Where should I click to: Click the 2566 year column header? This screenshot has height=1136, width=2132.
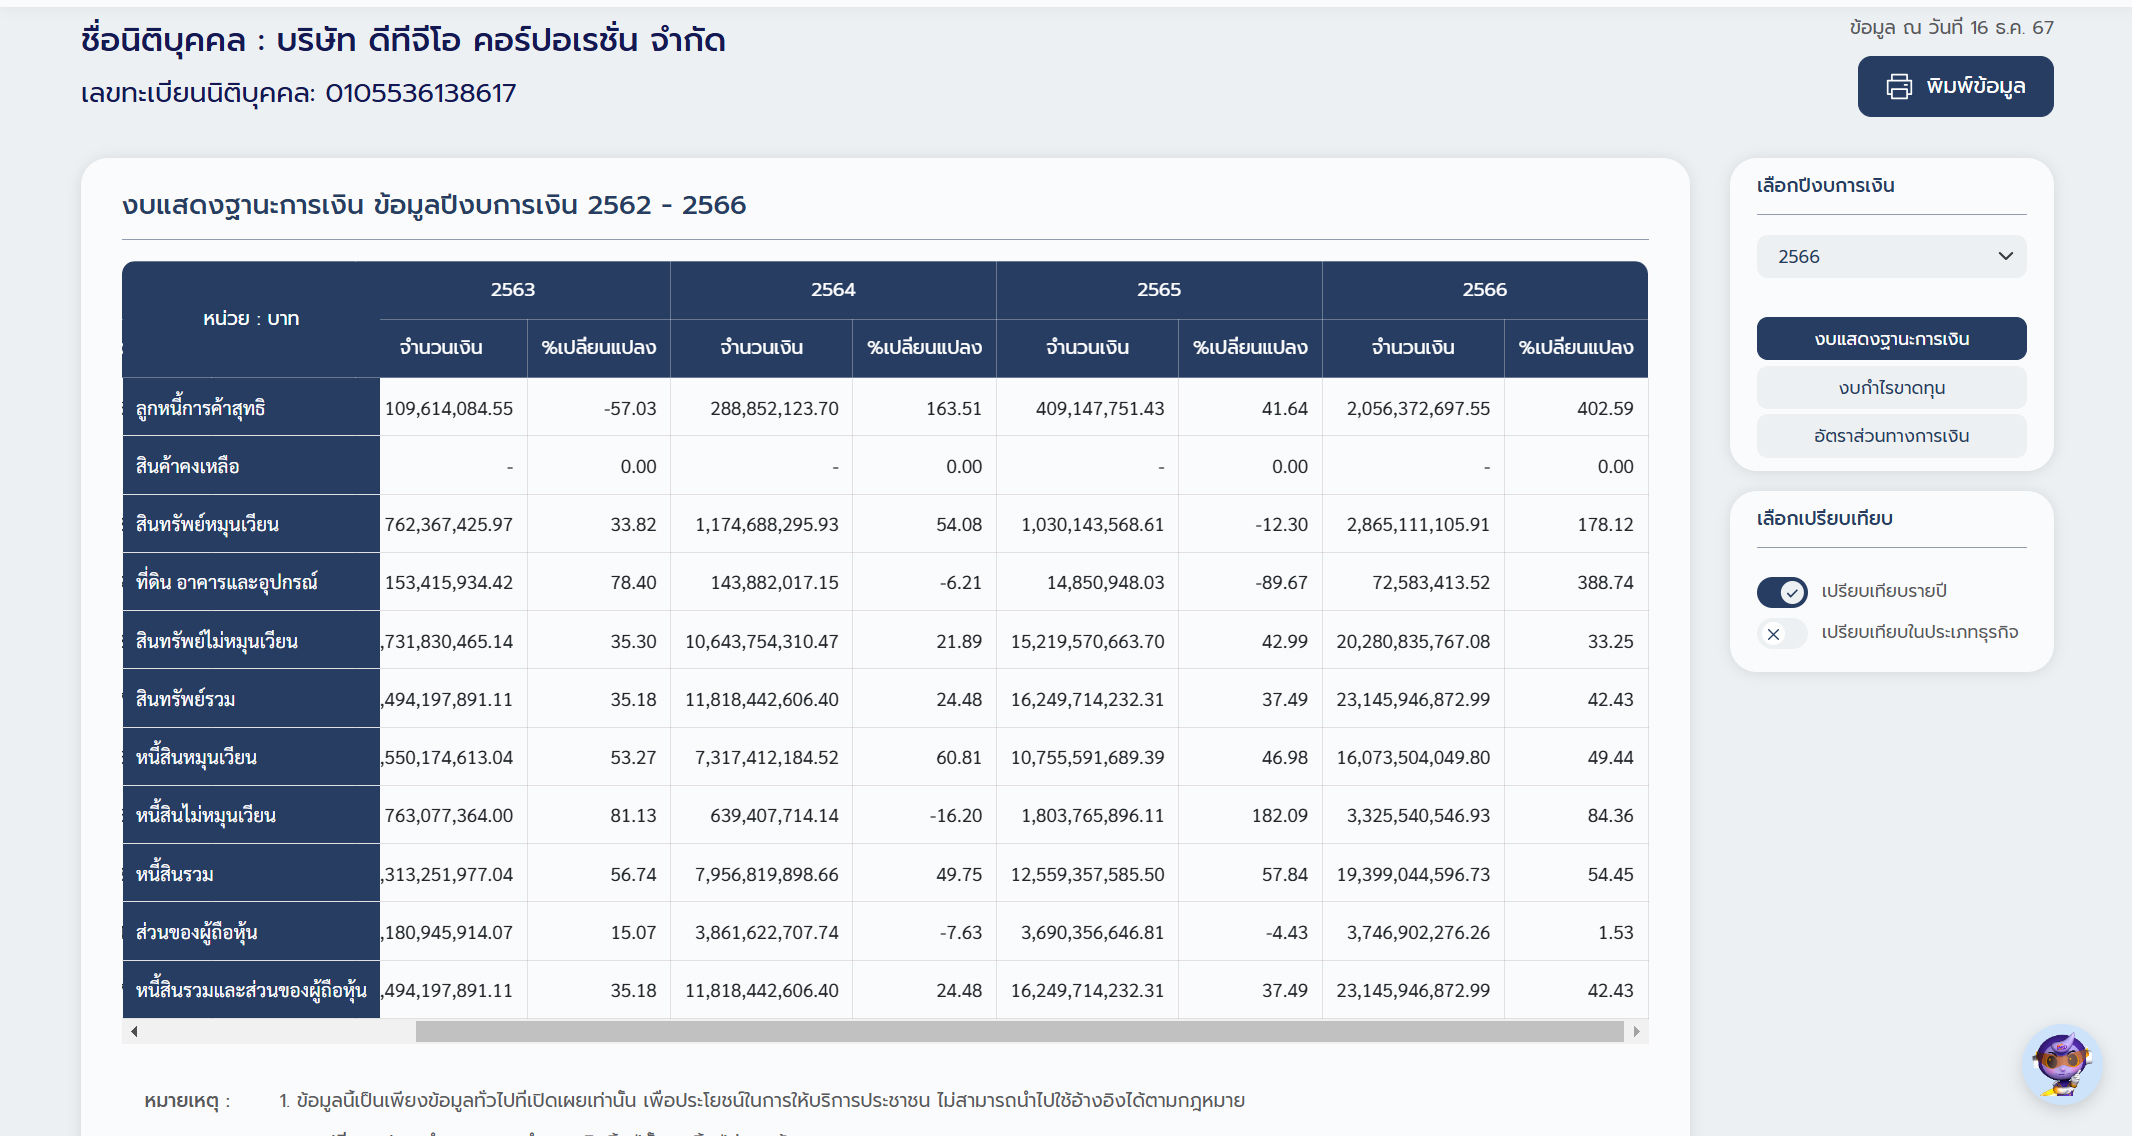(1484, 290)
